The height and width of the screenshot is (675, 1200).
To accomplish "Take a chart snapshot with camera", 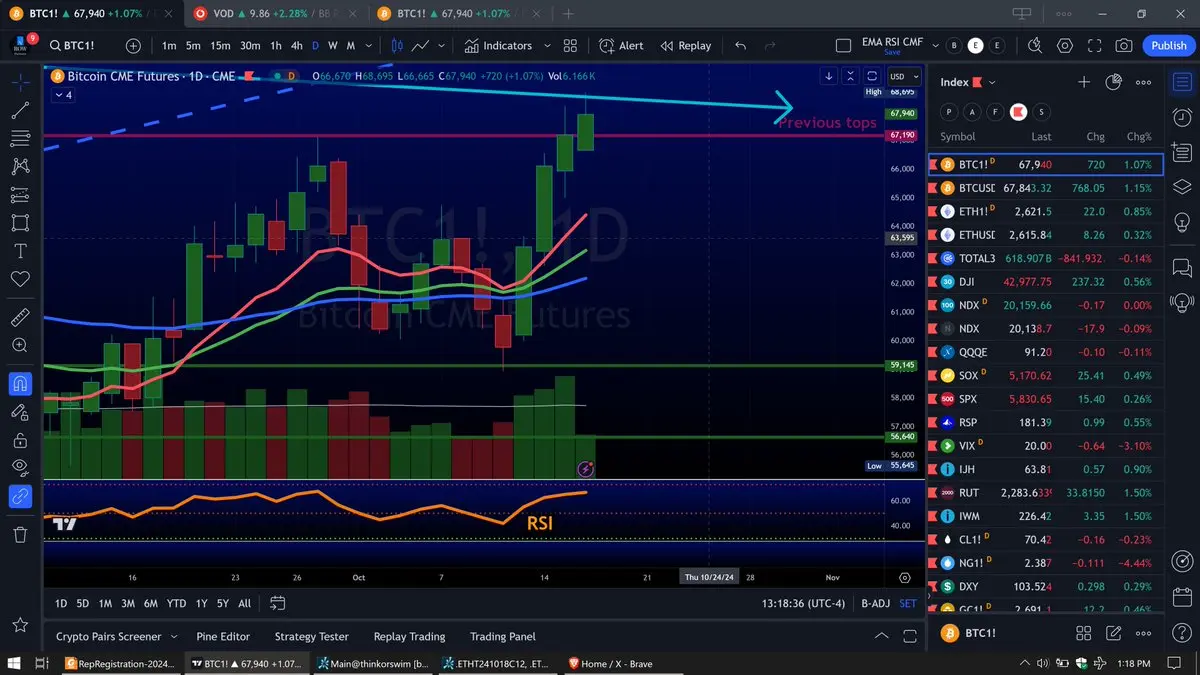I will pyautogui.click(x=1124, y=45).
